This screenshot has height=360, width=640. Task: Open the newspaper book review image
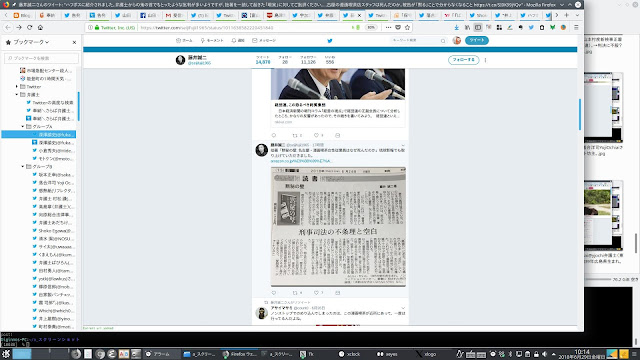pyautogui.click(x=338, y=227)
